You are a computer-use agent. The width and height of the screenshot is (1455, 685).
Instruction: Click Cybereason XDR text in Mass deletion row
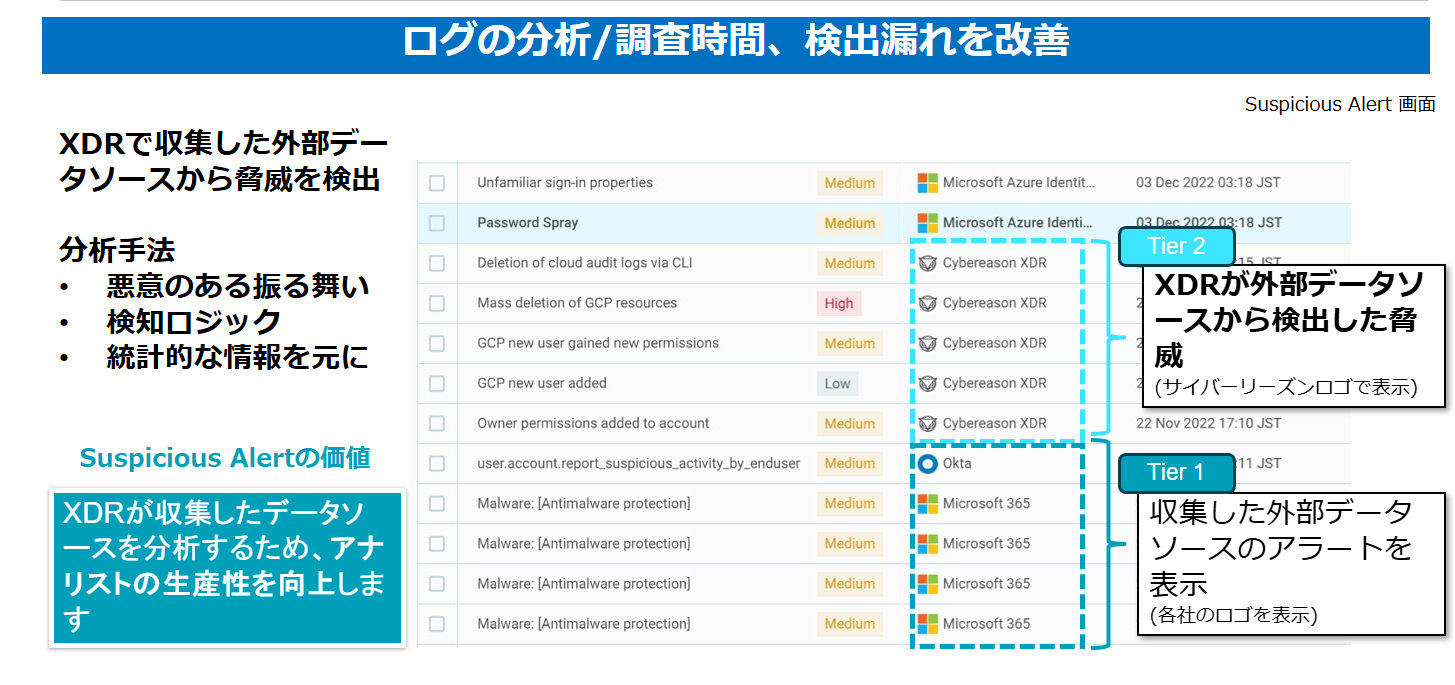pyautogui.click(x=995, y=303)
